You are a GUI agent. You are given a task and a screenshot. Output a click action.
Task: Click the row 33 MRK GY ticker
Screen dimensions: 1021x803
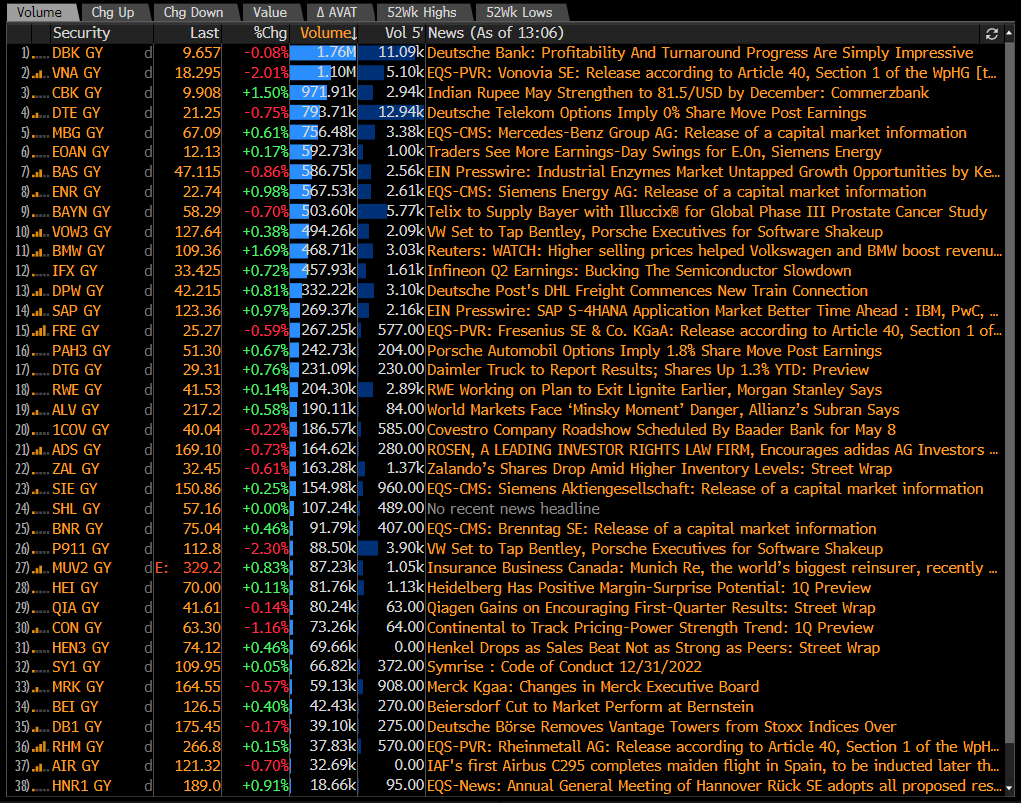pos(77,688)
